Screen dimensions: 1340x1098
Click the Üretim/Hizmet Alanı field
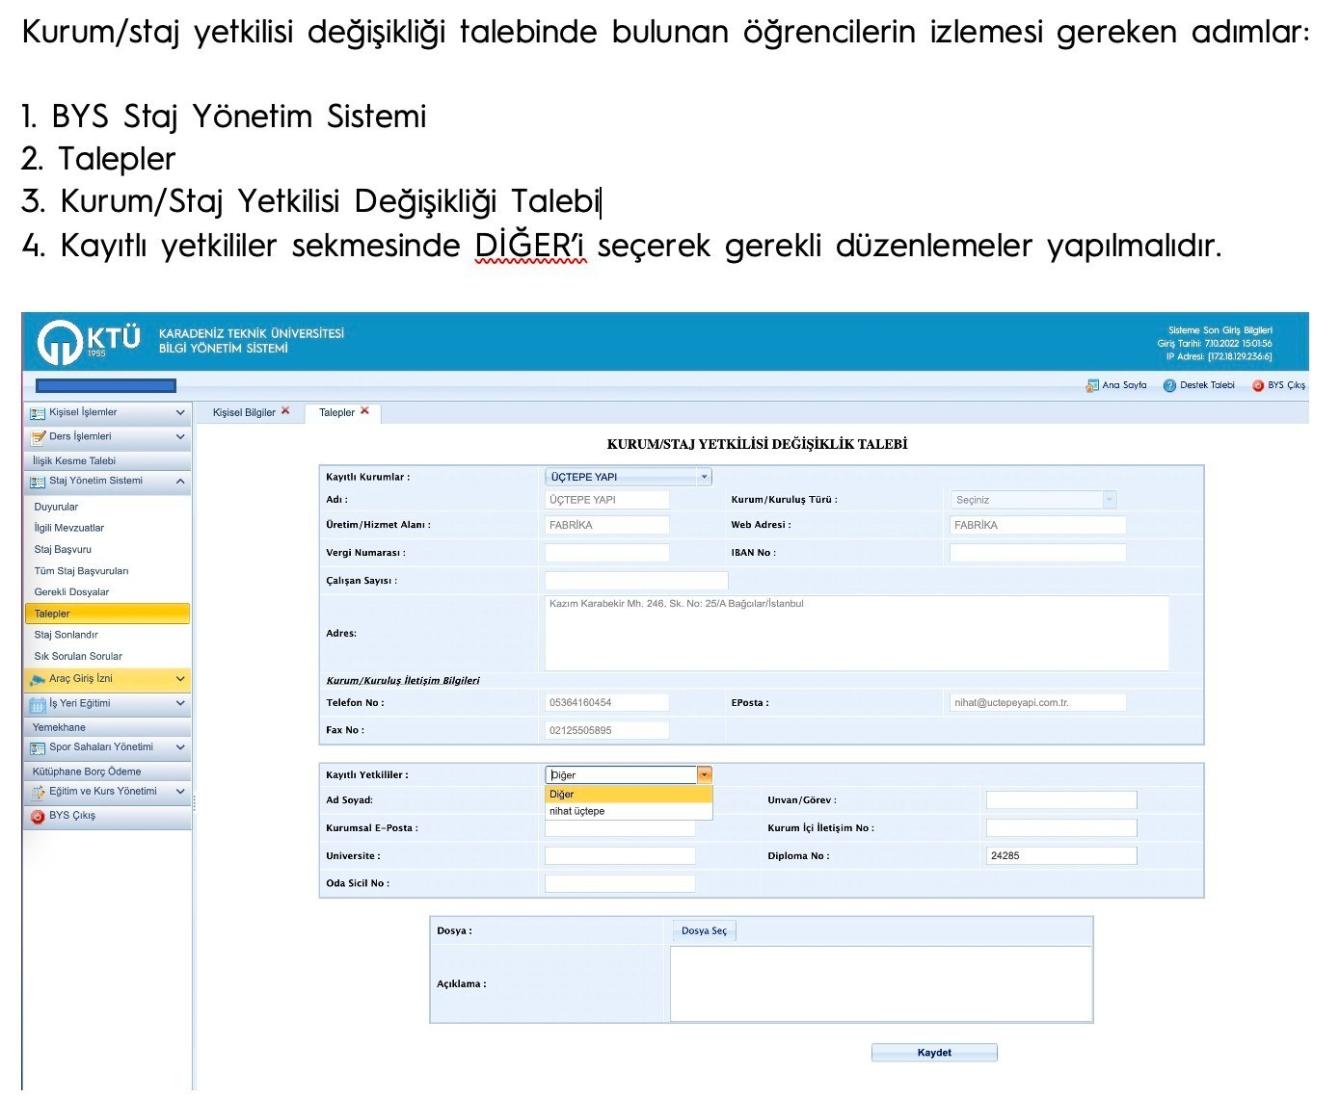(607, 525)
